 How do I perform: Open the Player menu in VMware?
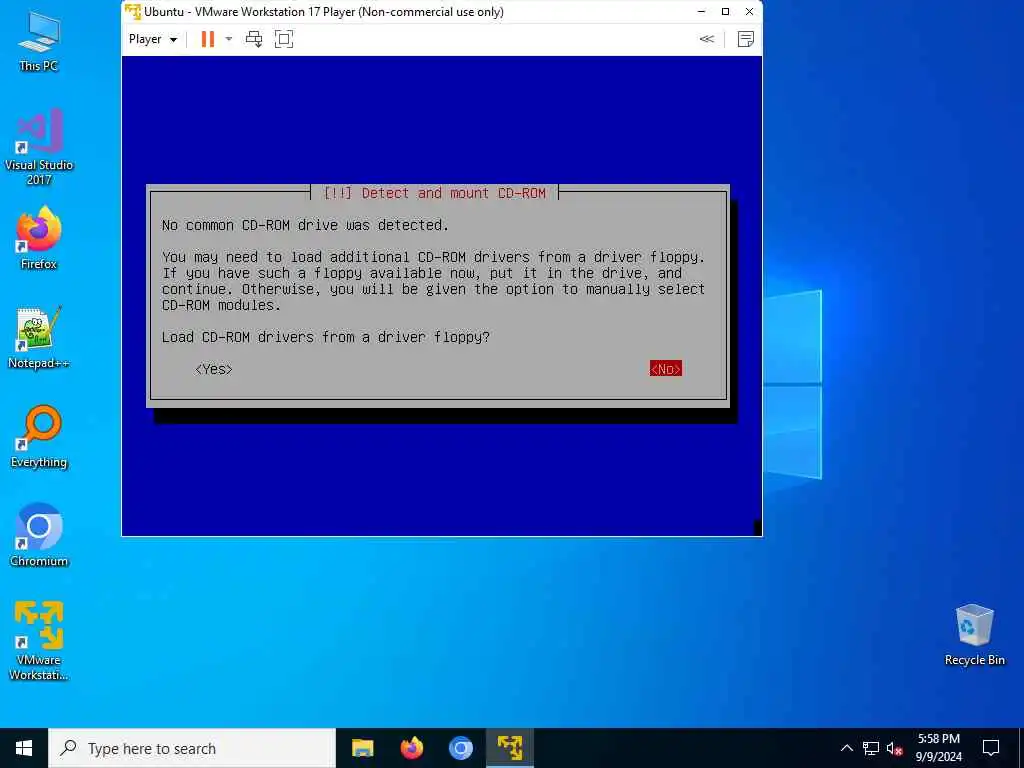point(153,39)
